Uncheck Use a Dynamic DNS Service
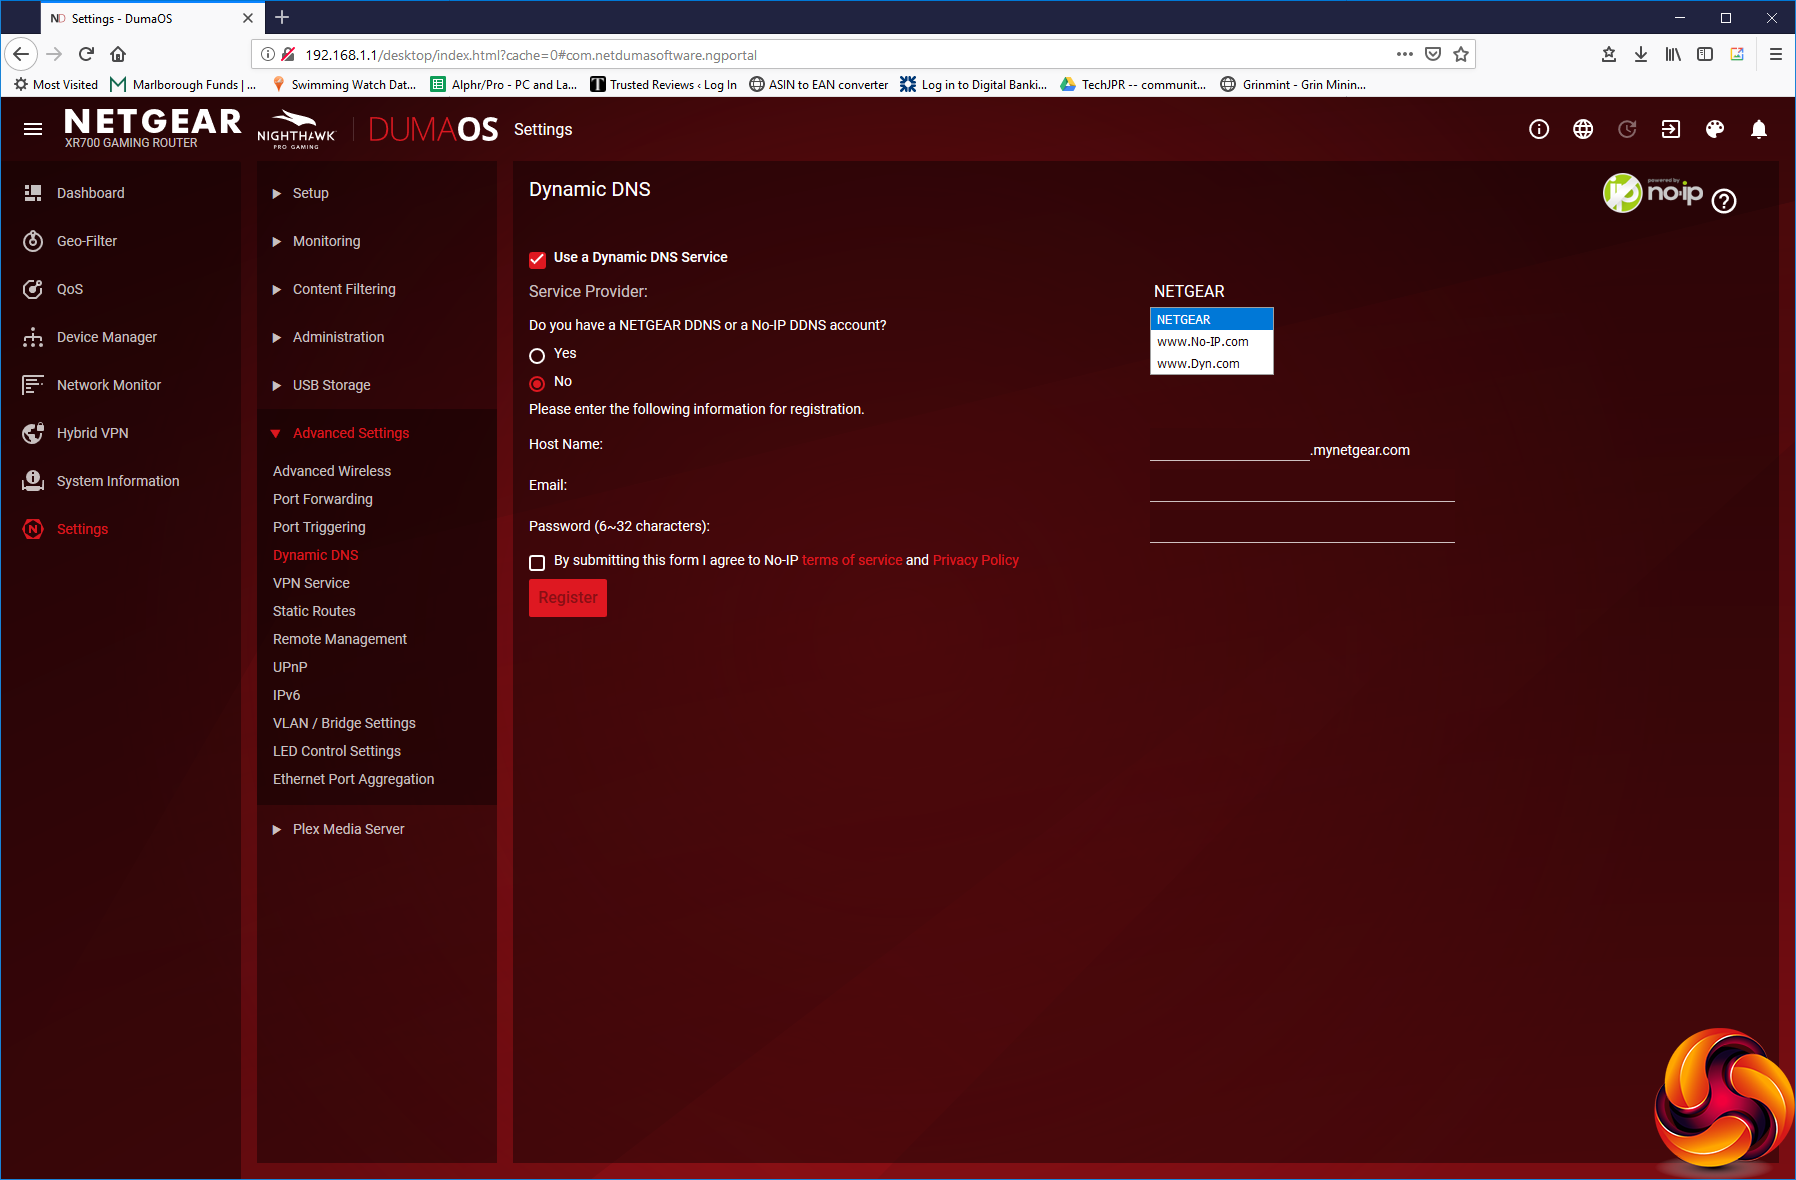Image resolution: width=1796 pixels, height=1180 pixels. point(537,259)
